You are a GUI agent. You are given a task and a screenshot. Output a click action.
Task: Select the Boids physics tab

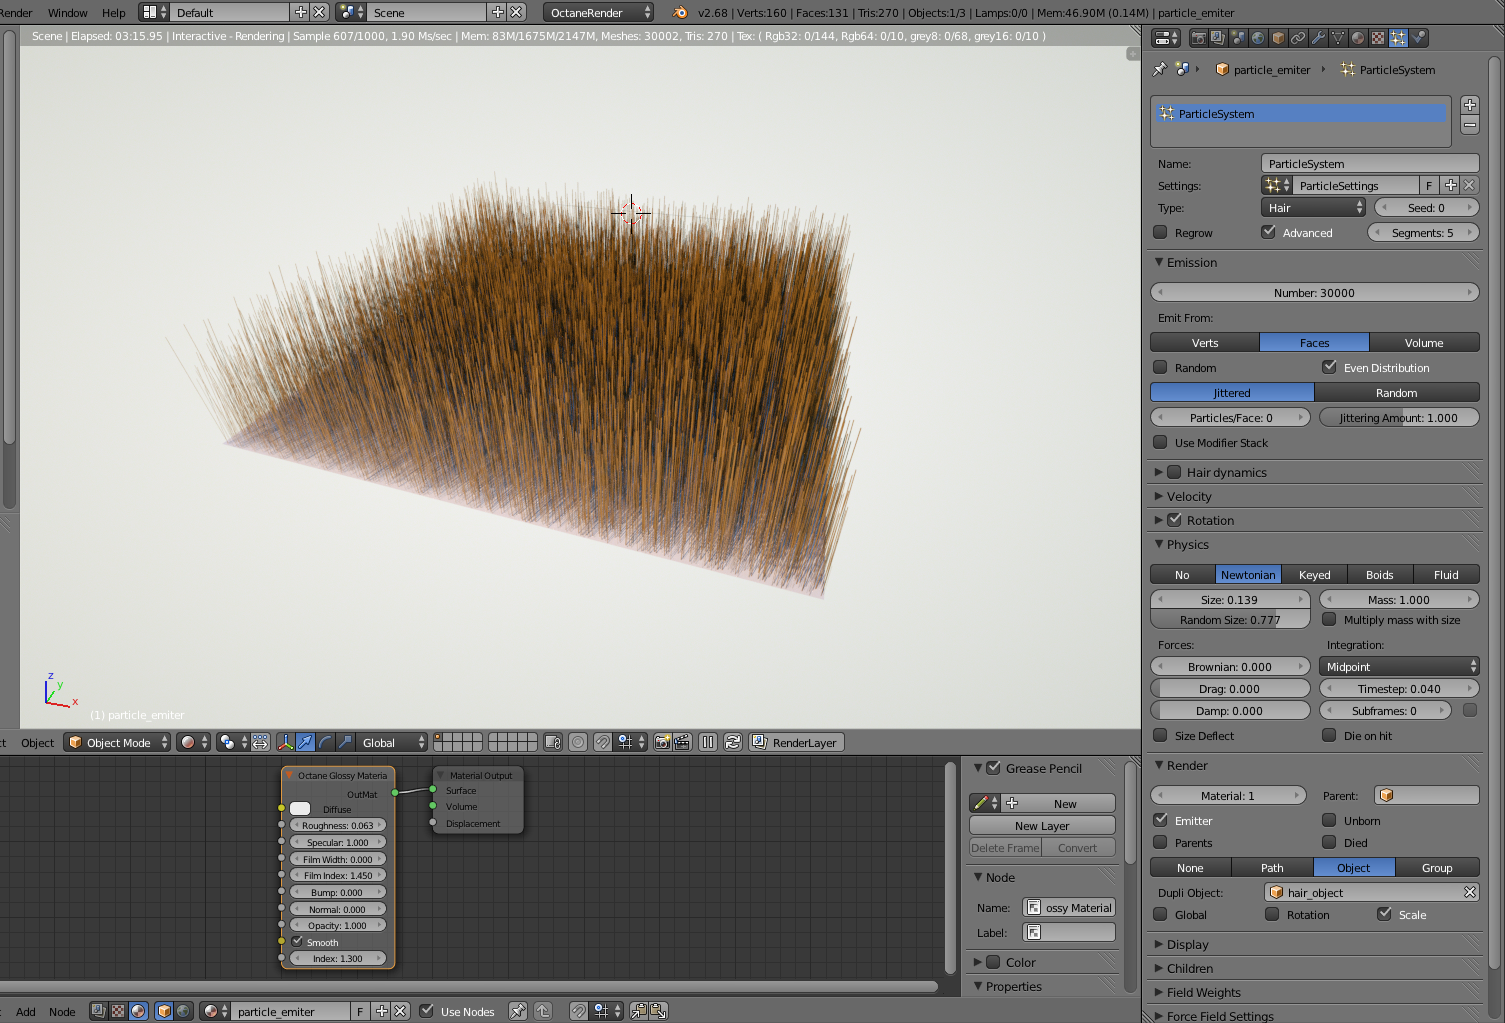click(1379, 575)
